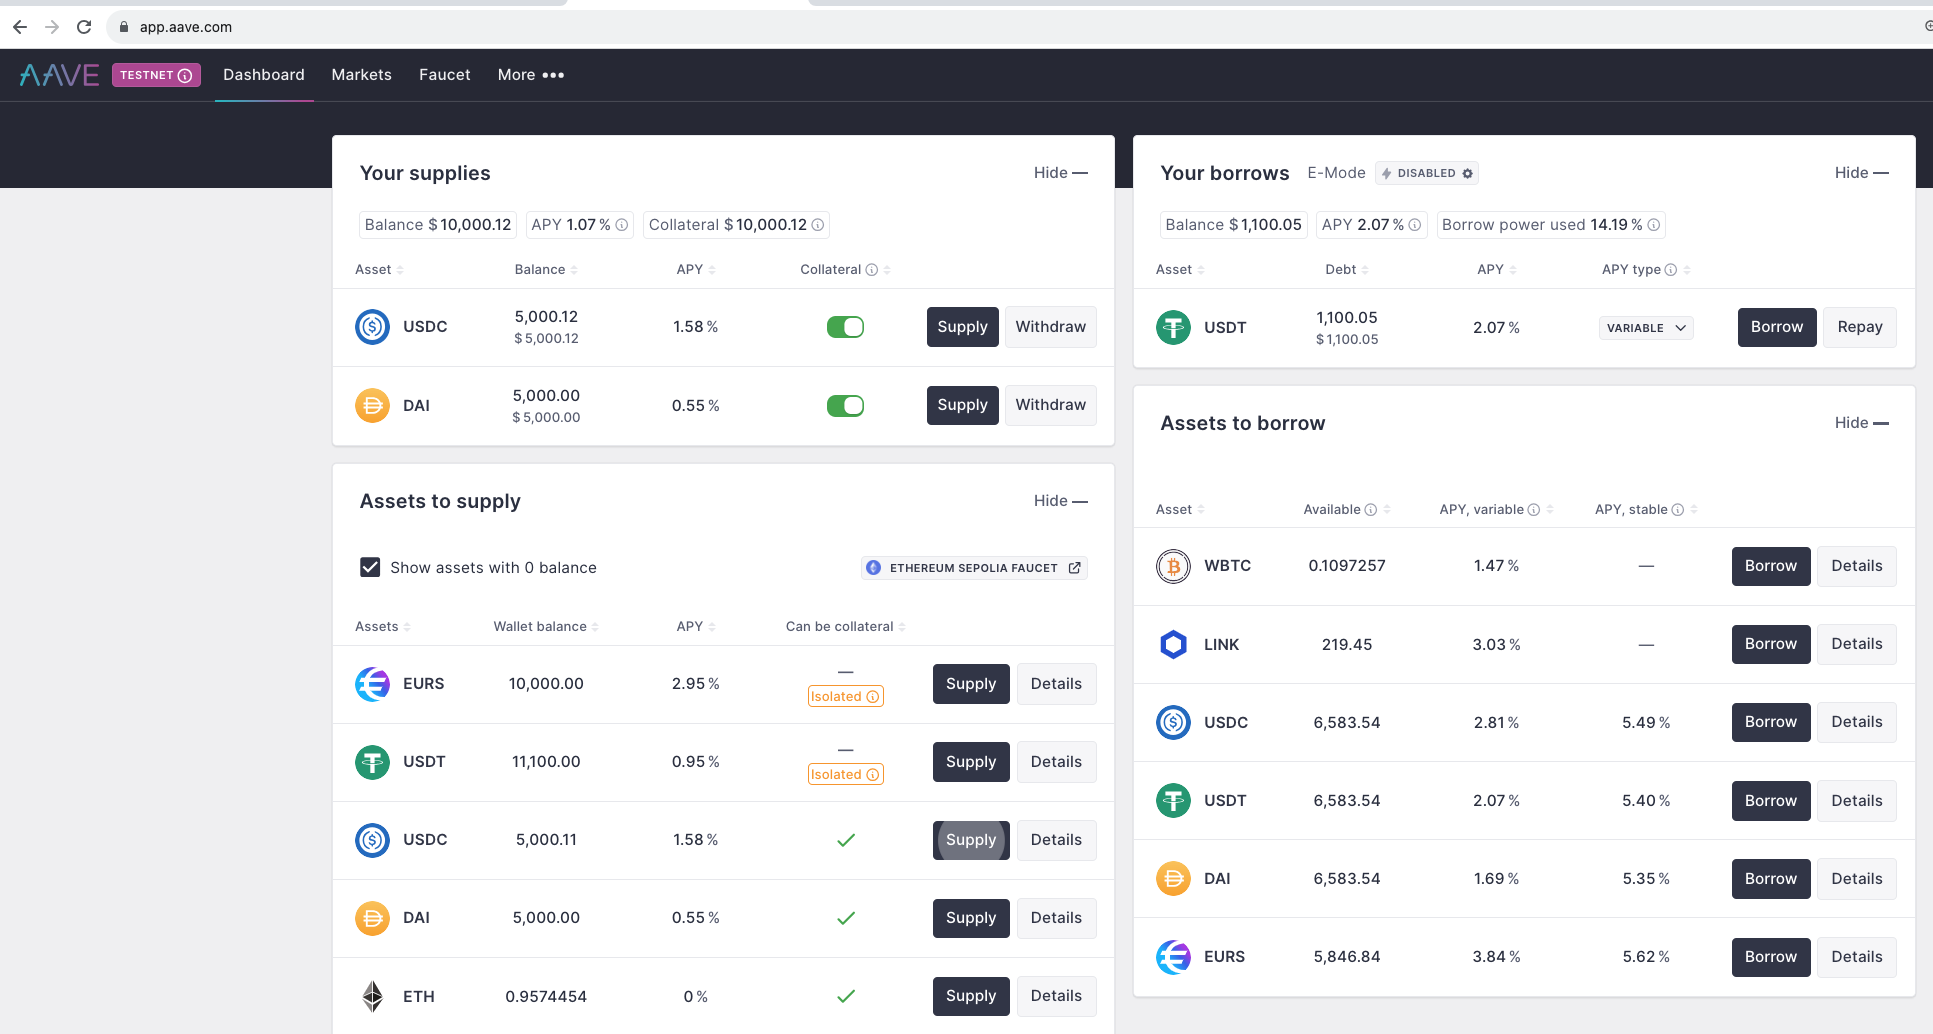Open the Faucet tab
The height and width of the screenshot is (1034, 1933).
[445, 75]
